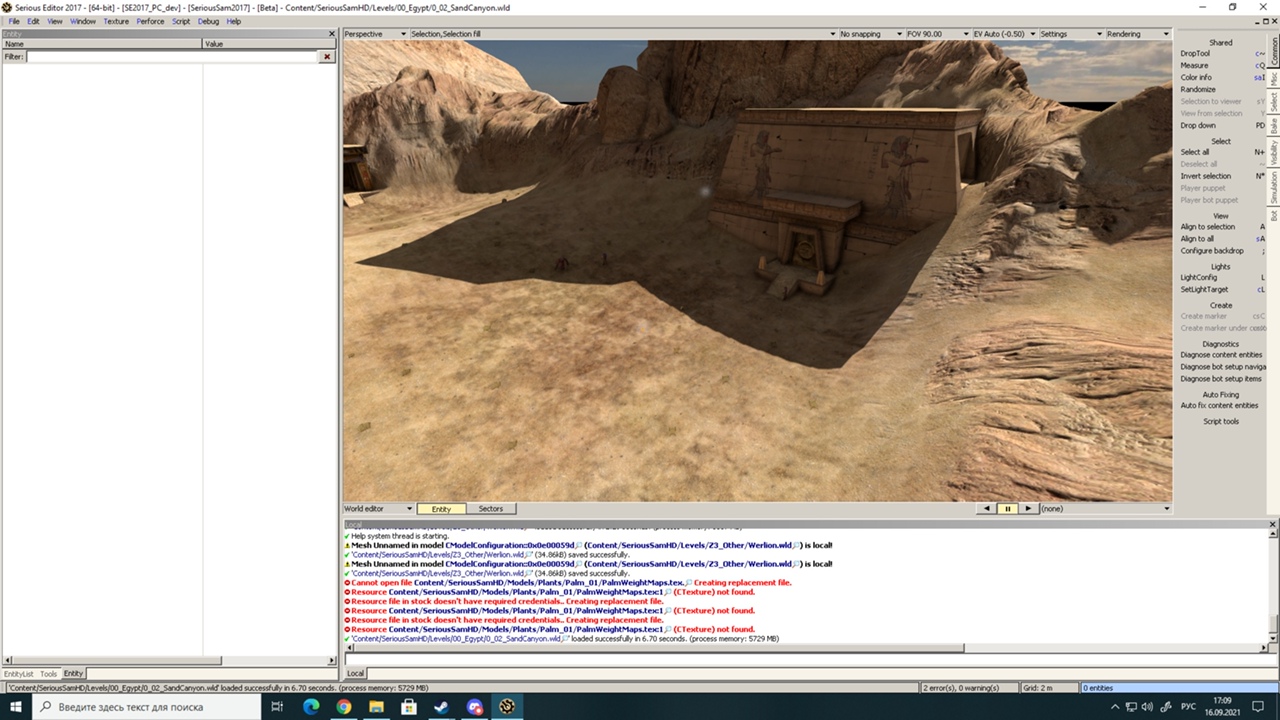This screenshot has width=1280, height=720.
Task: Open LightConfig command
Action: point(1199,278)
